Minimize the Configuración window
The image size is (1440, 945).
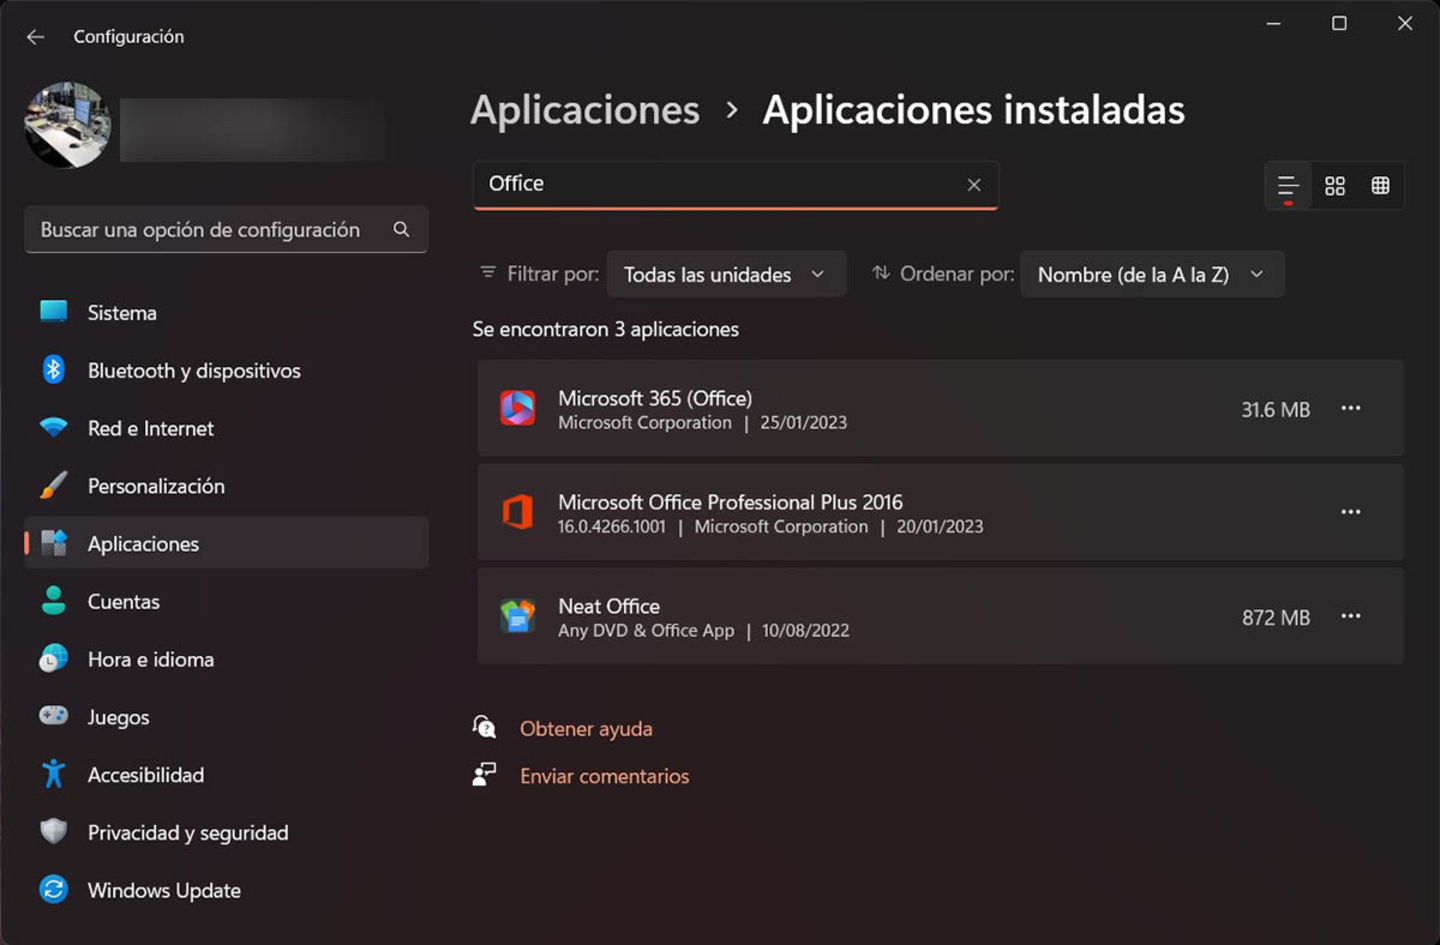[1274, 24]
